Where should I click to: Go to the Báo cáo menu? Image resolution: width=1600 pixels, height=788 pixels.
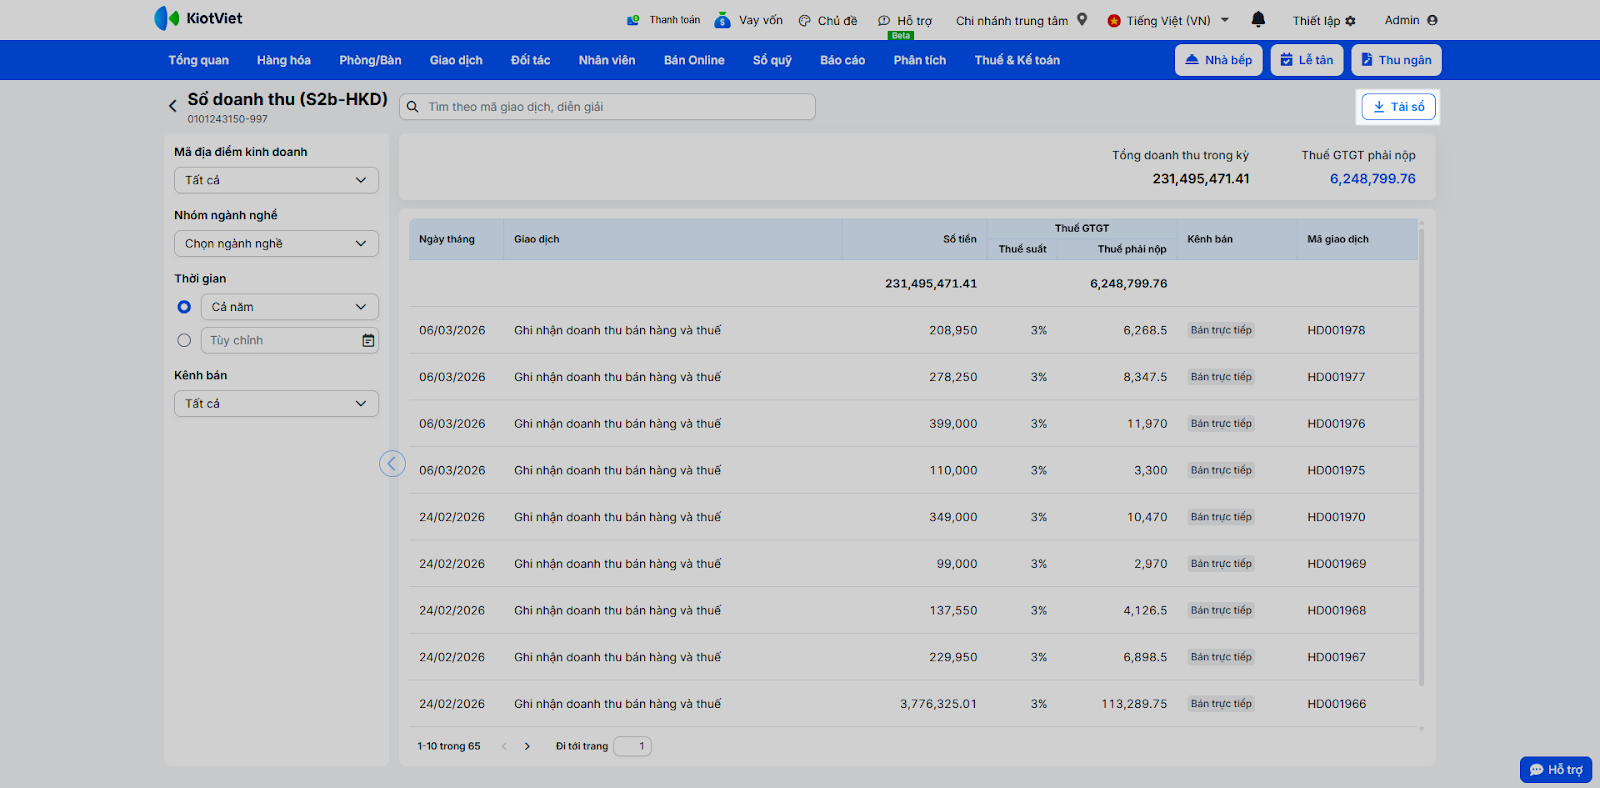[842, 60]
